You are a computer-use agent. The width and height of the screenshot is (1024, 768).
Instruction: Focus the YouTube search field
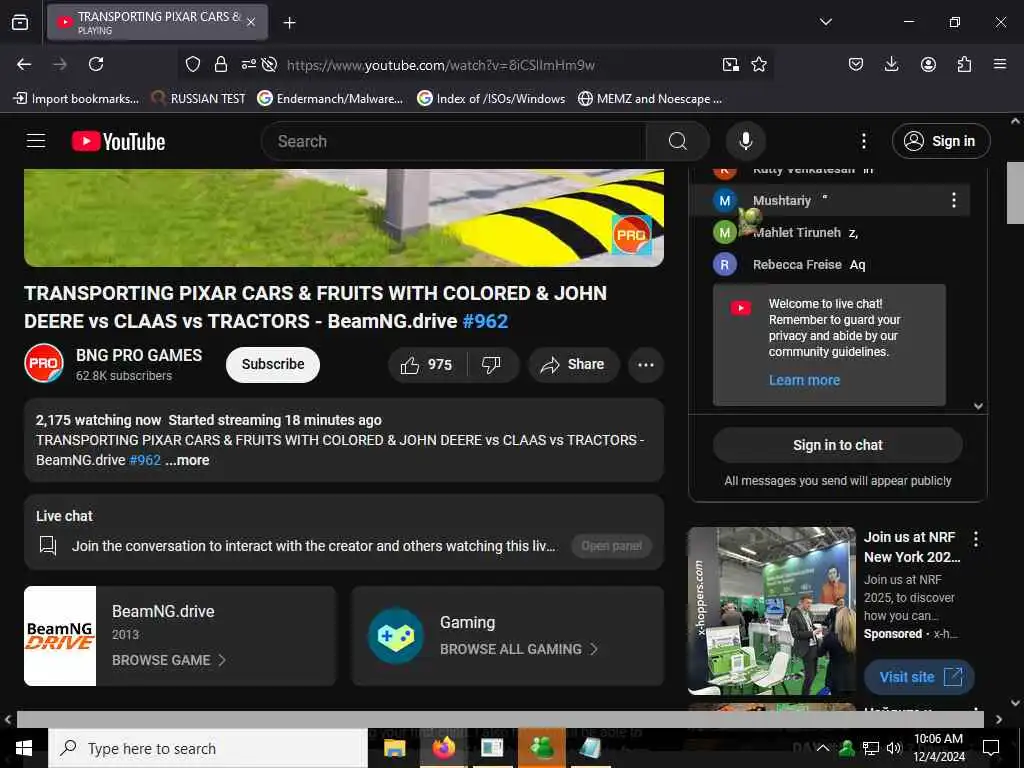coord(454,141)
